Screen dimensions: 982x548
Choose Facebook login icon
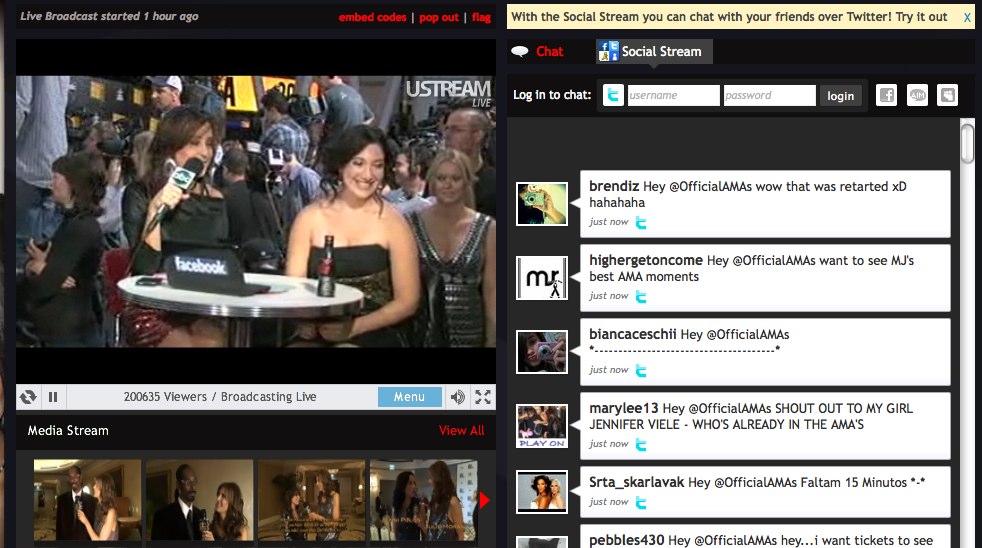point(886,95)
